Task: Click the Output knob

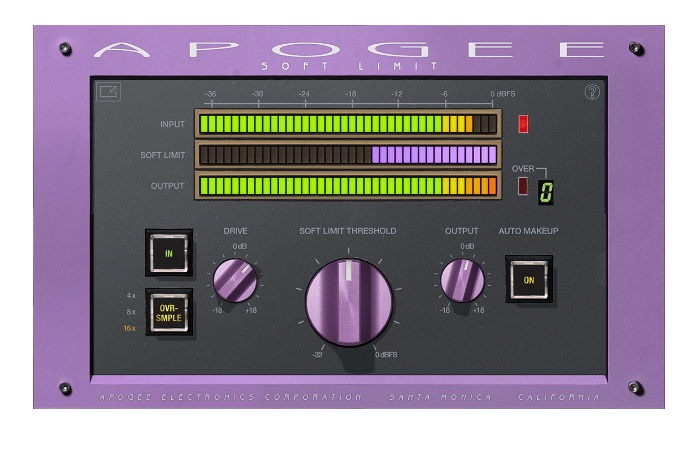Action: 462,281
